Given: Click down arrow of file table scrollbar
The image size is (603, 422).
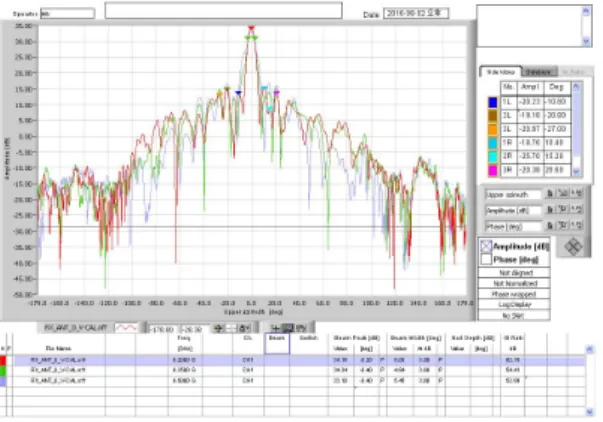Looking at the screenshot, I should click(590, 412).
